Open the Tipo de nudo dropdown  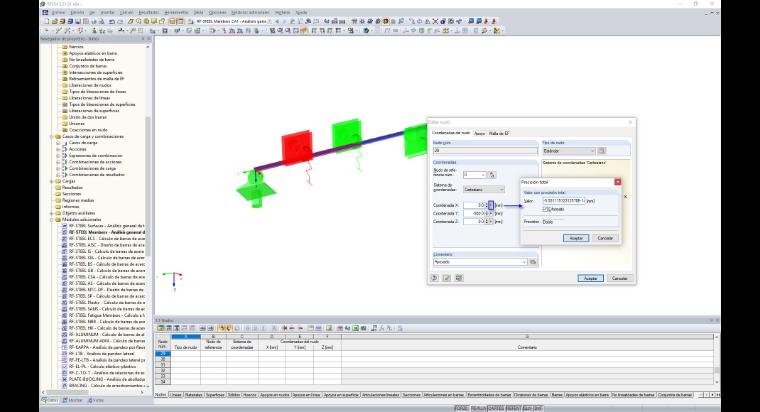point(569,151)
